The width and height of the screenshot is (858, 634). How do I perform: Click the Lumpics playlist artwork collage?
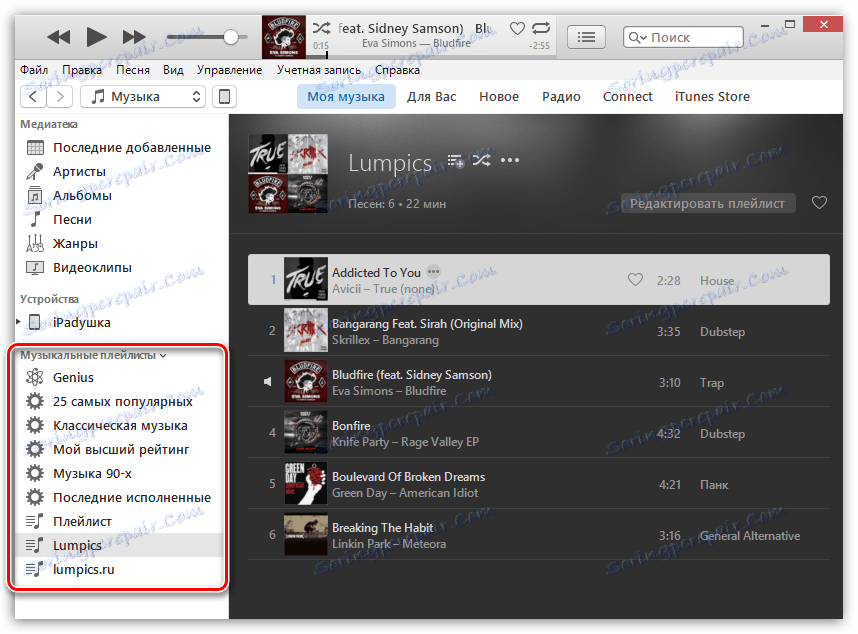point(288,173)
